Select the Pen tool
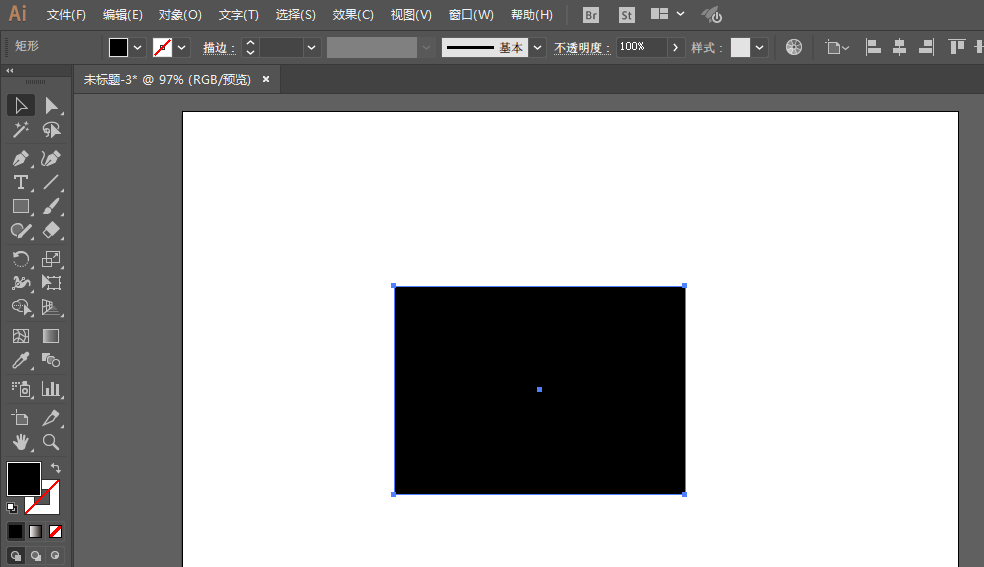This screenshot has width=984, height=567. (21, 158)
